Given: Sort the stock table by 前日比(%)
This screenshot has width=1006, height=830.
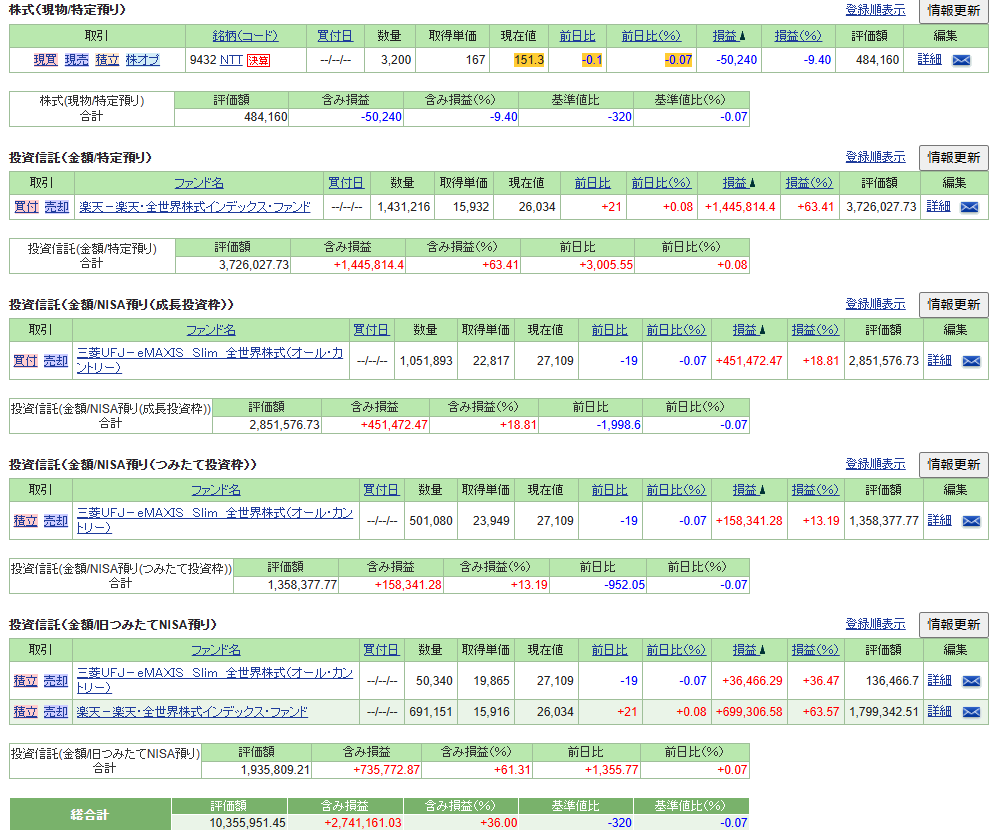Looking at the screenshot, I should click(651, 37).
